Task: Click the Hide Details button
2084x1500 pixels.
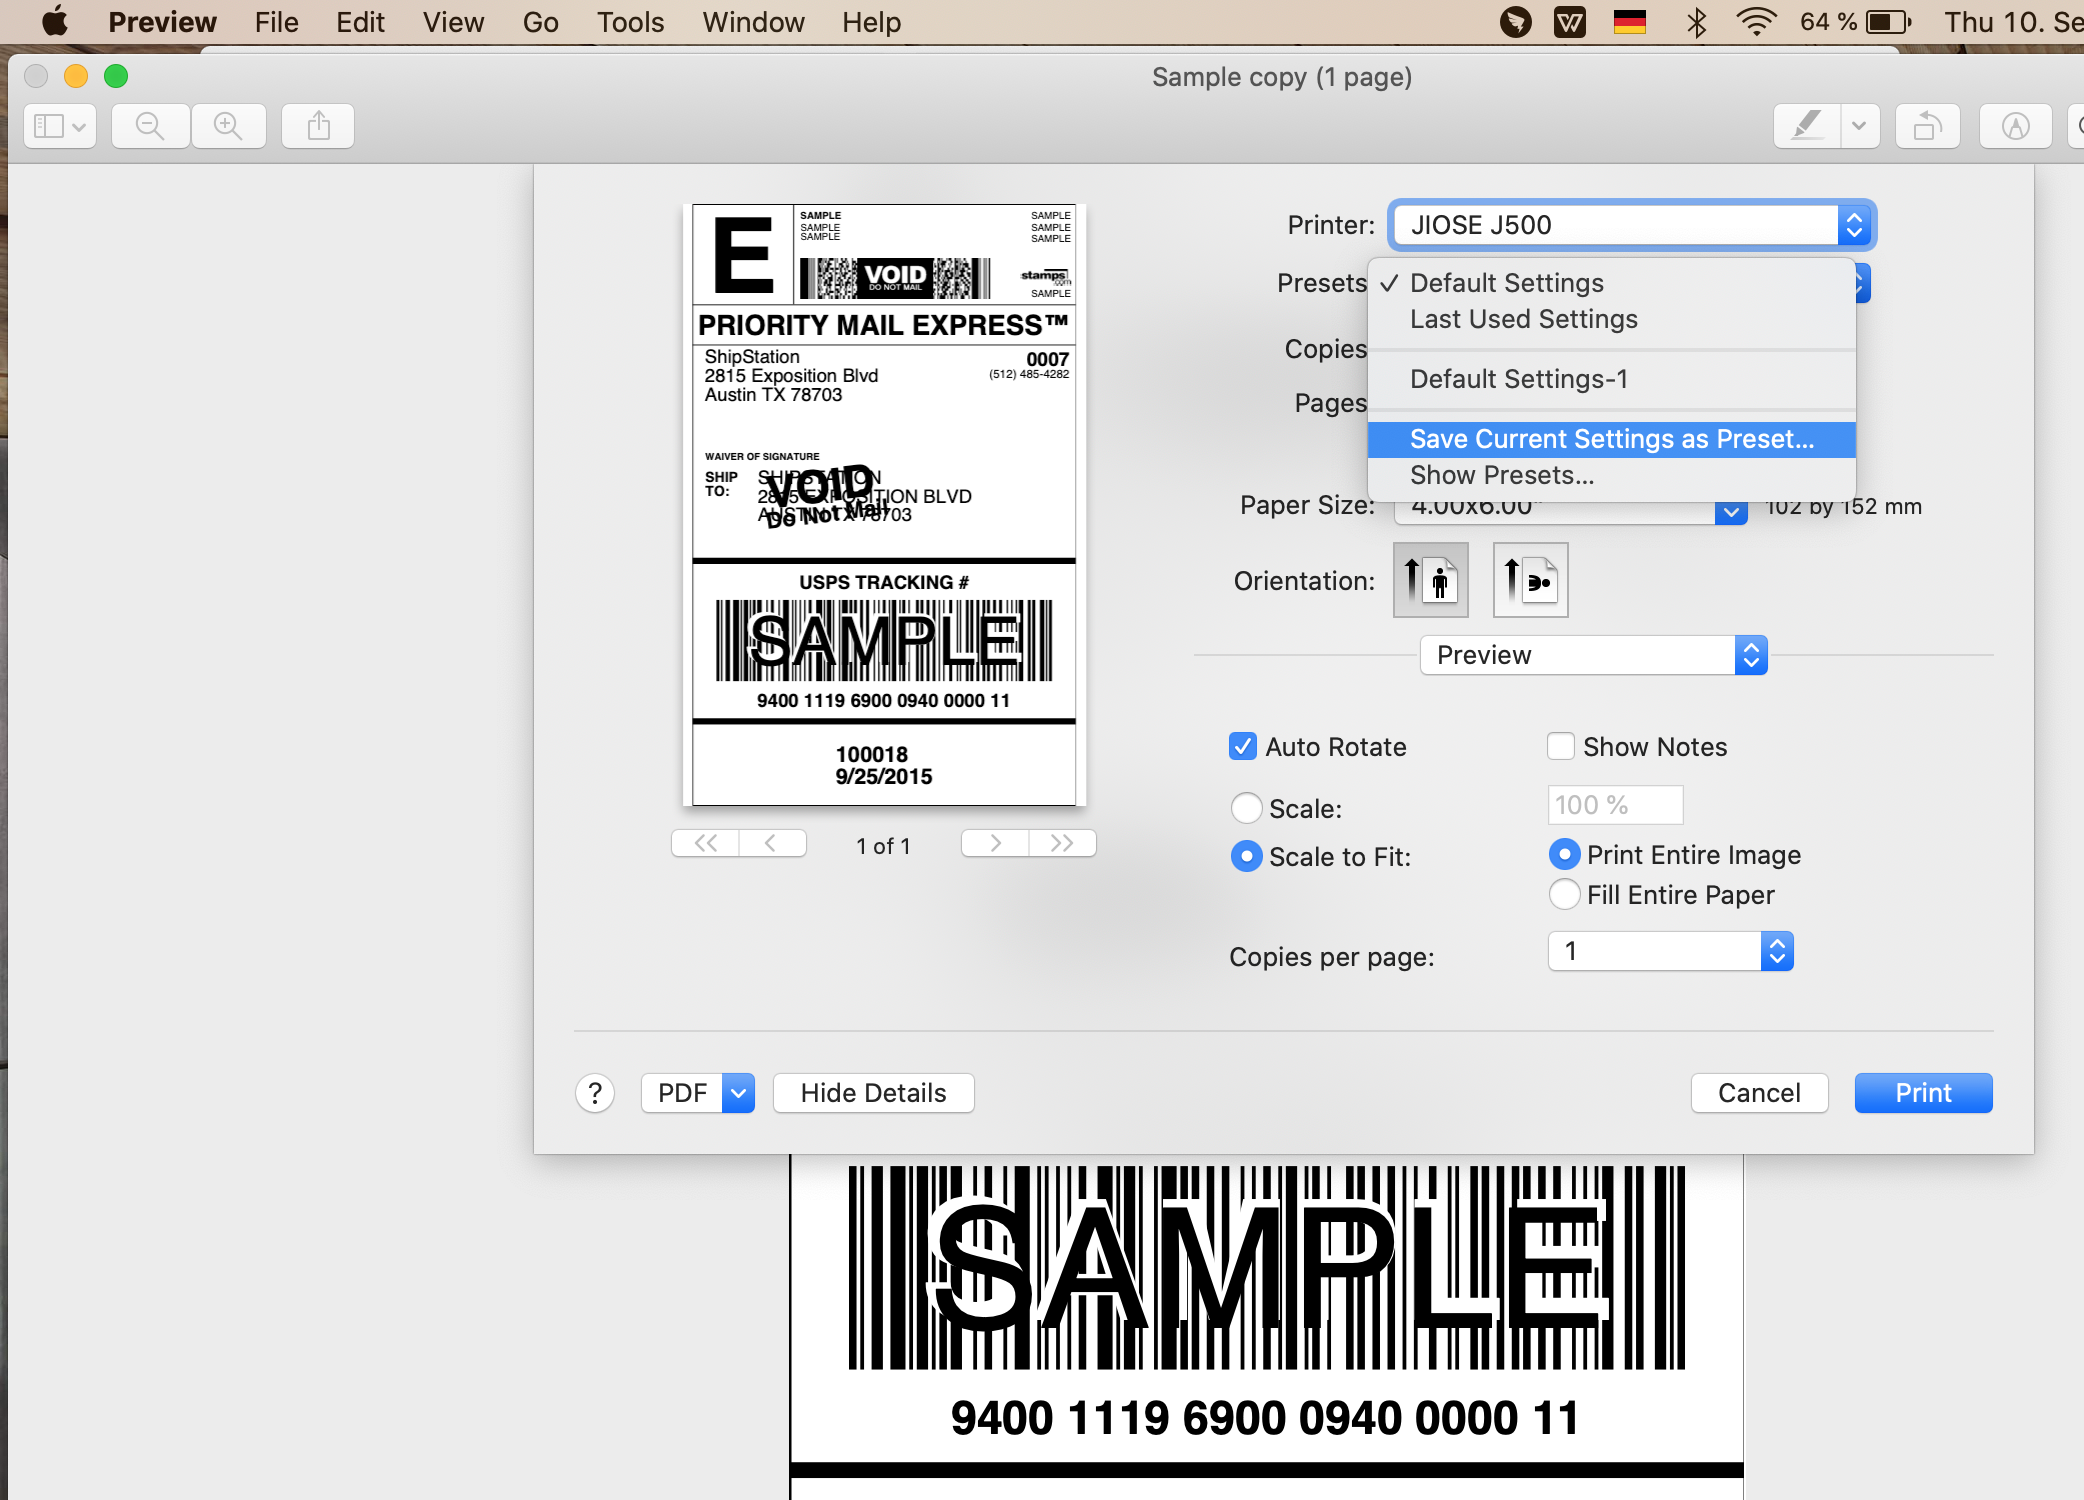Action: coord(873,1093)
